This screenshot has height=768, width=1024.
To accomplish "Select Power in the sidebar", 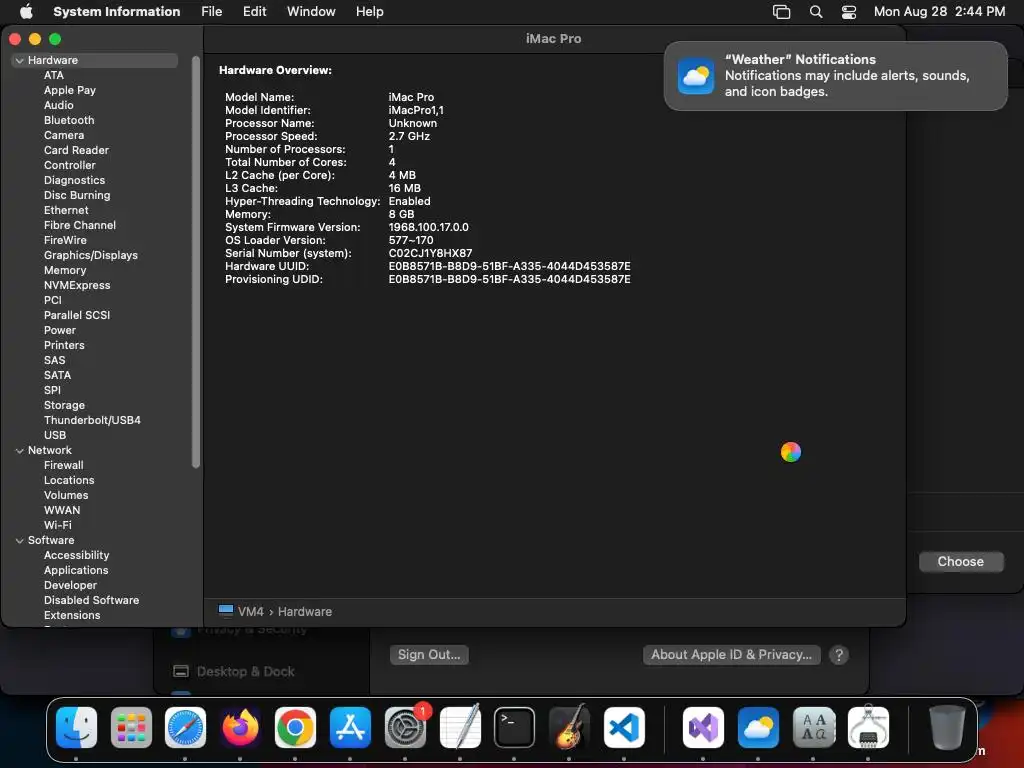I will pyautogui.click(x=60, y=330).
